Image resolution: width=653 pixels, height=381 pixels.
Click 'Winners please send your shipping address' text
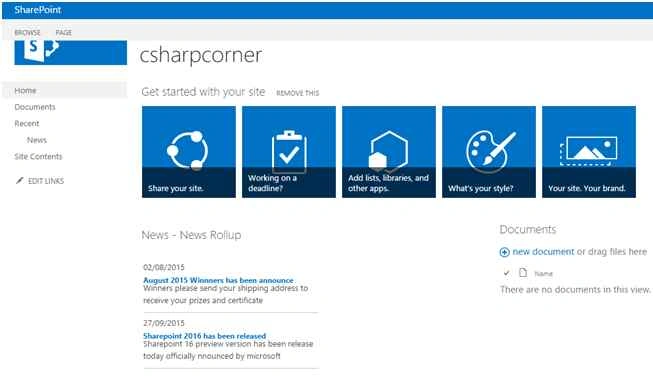pos(226,294)
